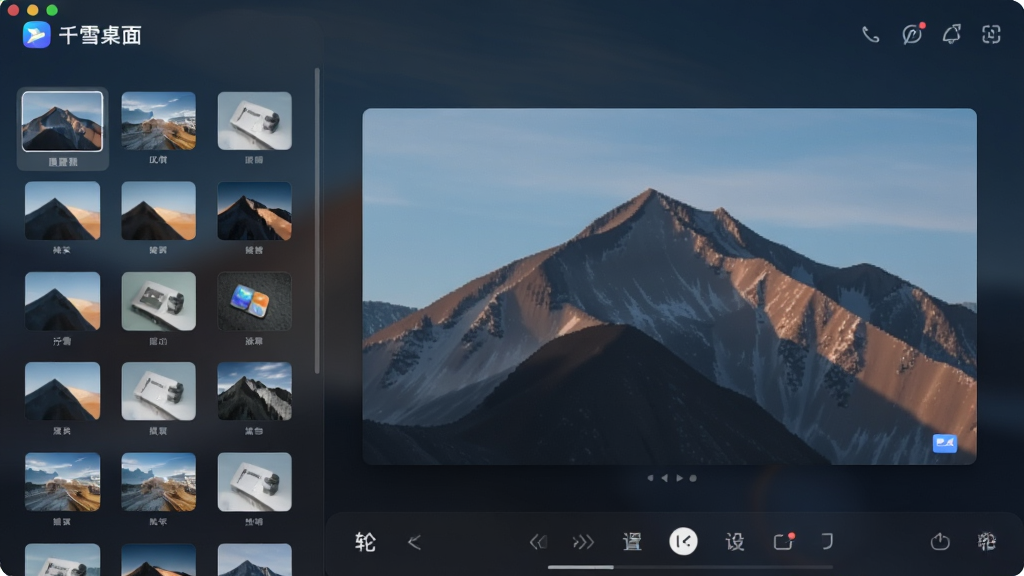Click the blue 千雪桌面 app logo
The image size is (1024, 576).
tap(37, 35)
